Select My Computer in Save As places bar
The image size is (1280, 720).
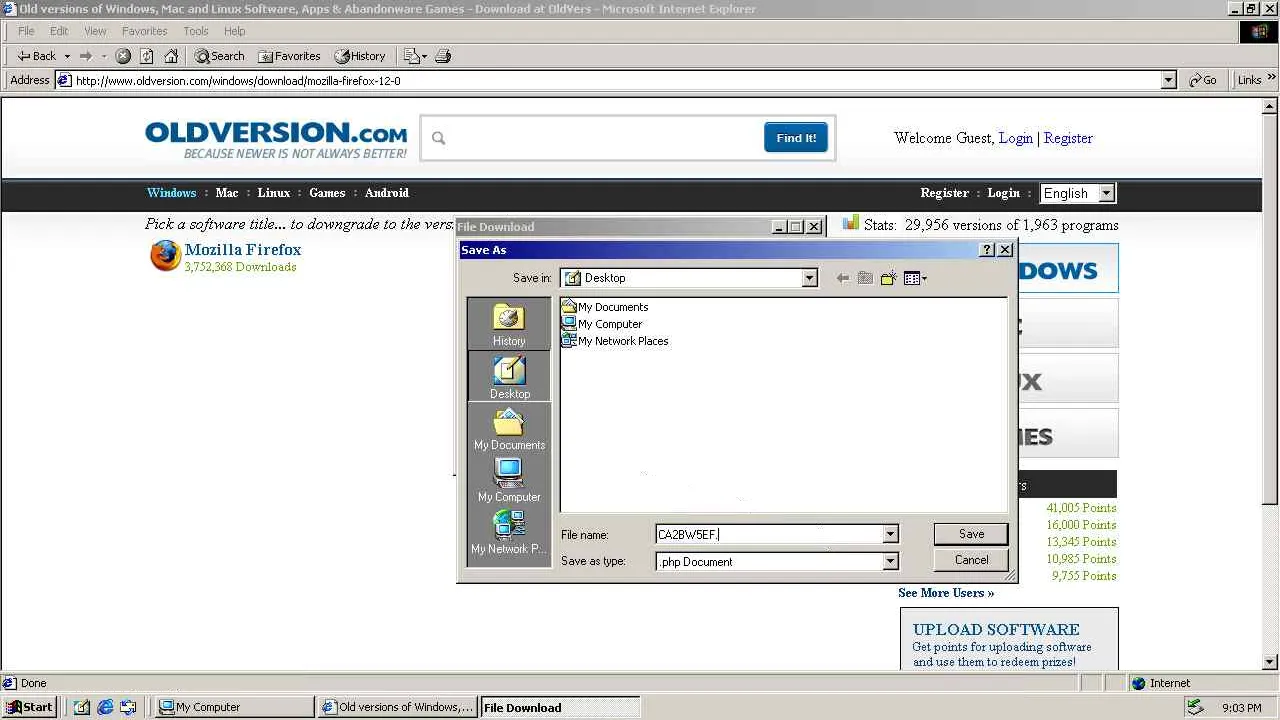(509, 481)
